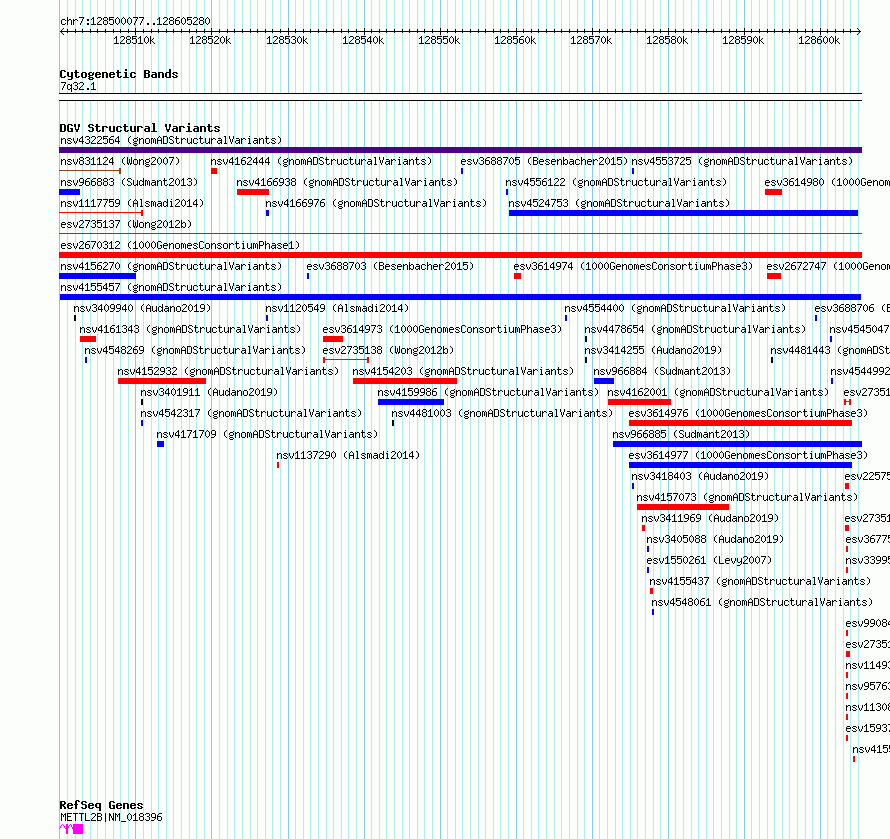Click the nsv4322564 purple variant bar
The height and width of the screenshot is (839, 890).
click(460, 150)
